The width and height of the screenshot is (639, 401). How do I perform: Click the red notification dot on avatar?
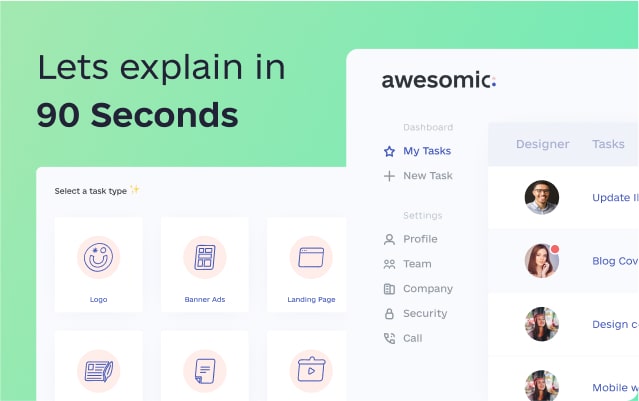coord(555,249)
